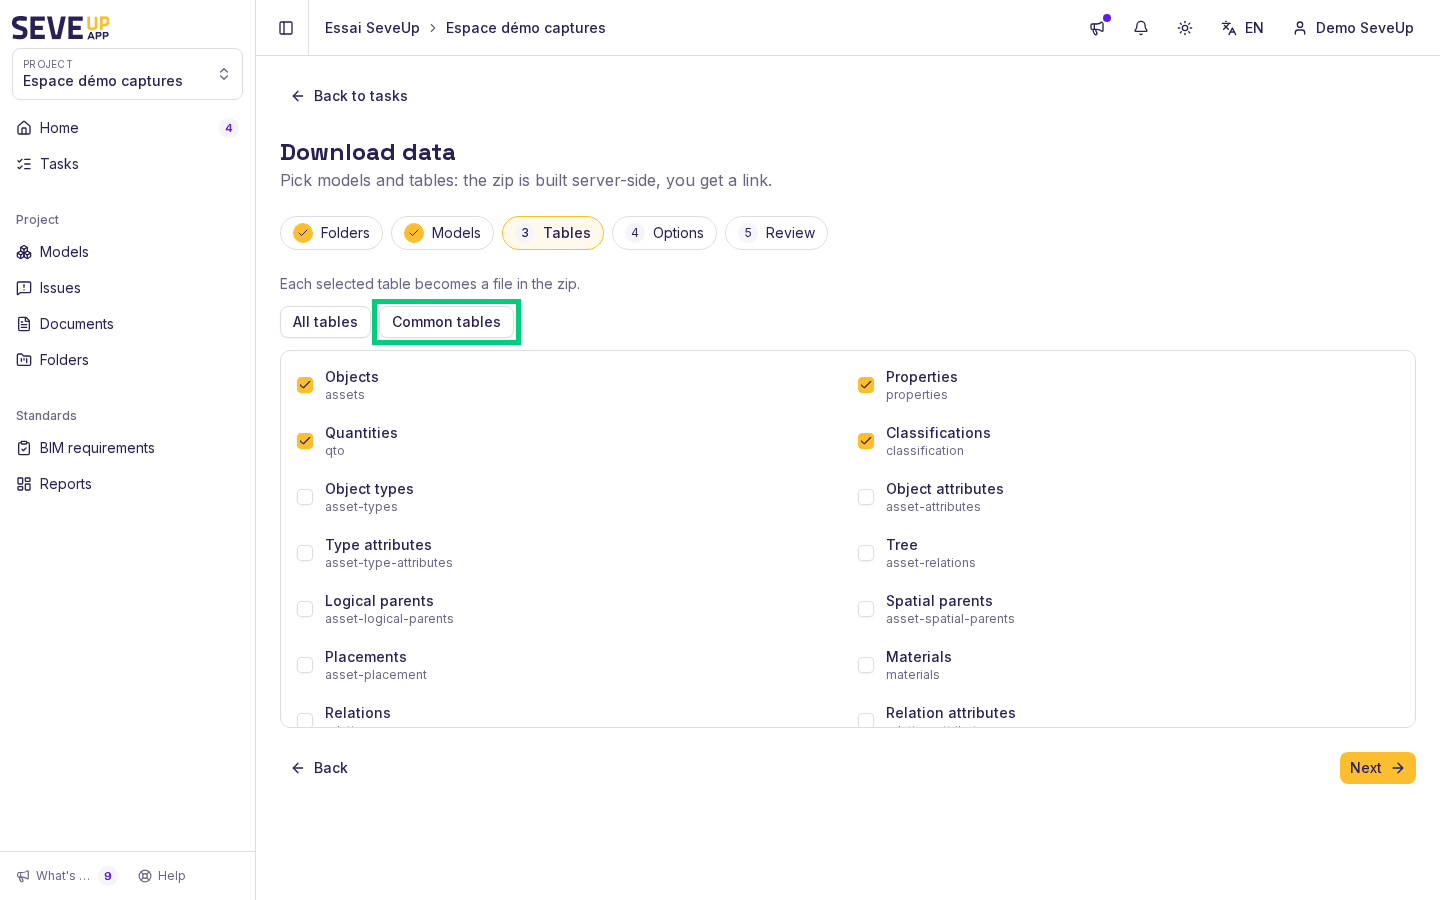Image resolution: width=1440 pixels, height=900 pixels.
Task: Open Models in sidebar
Action: [127, 252]
